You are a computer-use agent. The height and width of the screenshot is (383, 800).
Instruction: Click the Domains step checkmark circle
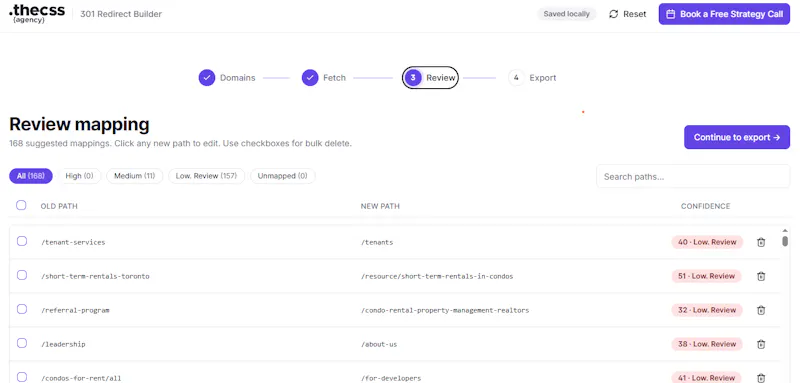207,78
